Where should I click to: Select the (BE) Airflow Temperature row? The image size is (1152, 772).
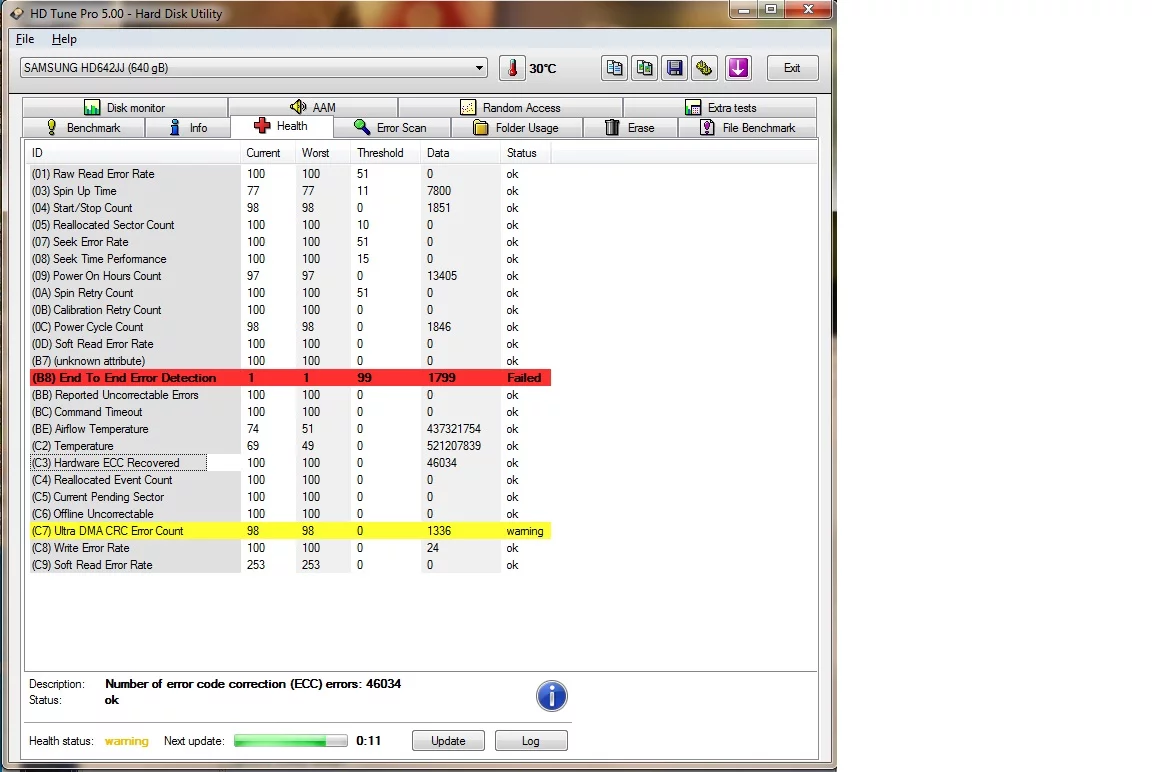point(290,429)
